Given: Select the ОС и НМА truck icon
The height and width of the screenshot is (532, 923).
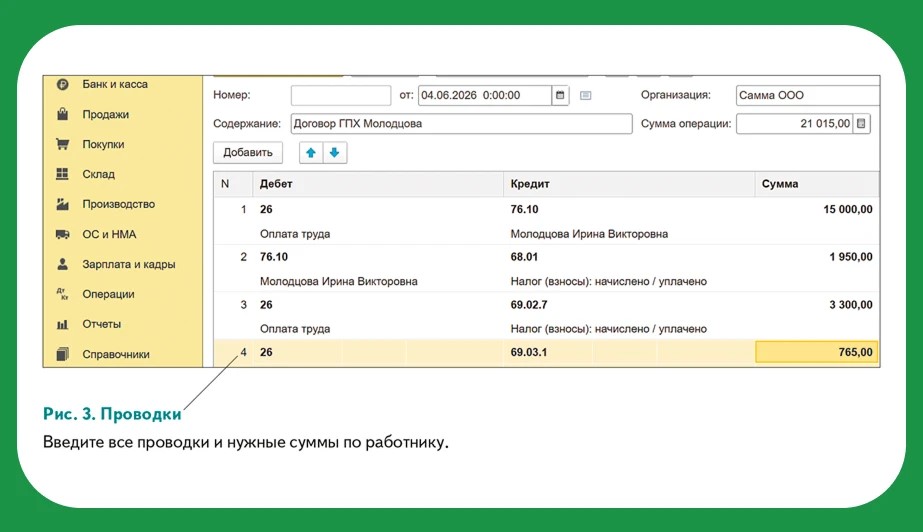Looking at the screenshot, I should [x=62, y=234].
